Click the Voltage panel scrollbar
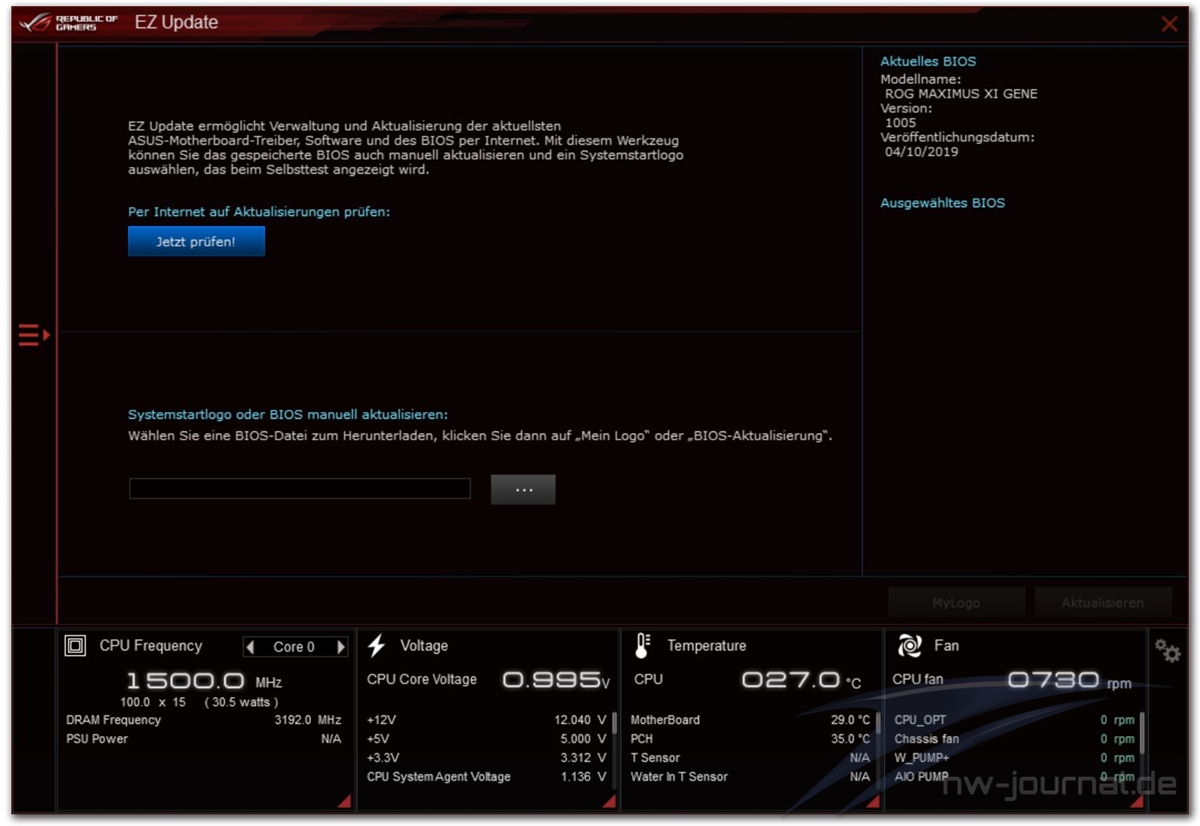Image resolution: width=1200 pixels, height=826 pixels. tap(614, 724)
